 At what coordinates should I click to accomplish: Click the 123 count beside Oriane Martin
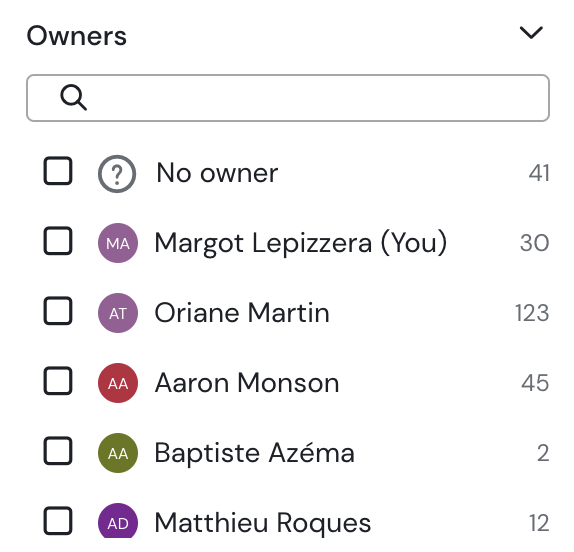pyautogui.click(x=532, y=313)
